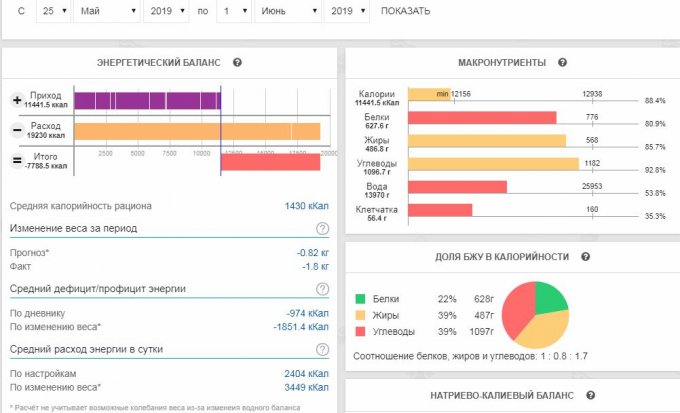Click the red Углеводы legend swatch
Viewport: 680px width, 413px height.
tap(360, 331)
